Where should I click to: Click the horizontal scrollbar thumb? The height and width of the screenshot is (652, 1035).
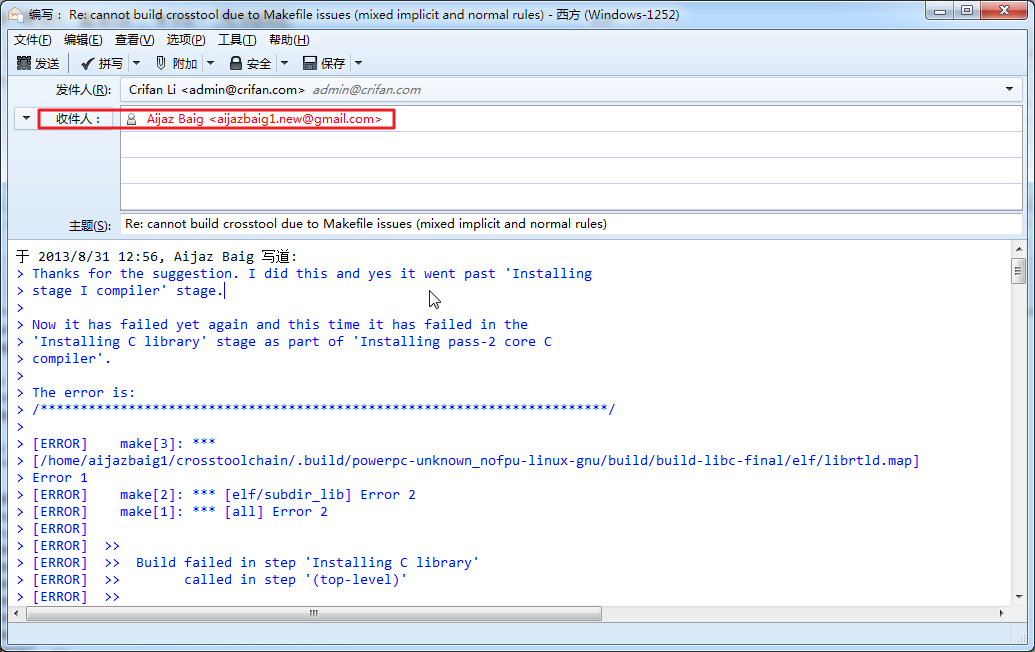(314, 613)
